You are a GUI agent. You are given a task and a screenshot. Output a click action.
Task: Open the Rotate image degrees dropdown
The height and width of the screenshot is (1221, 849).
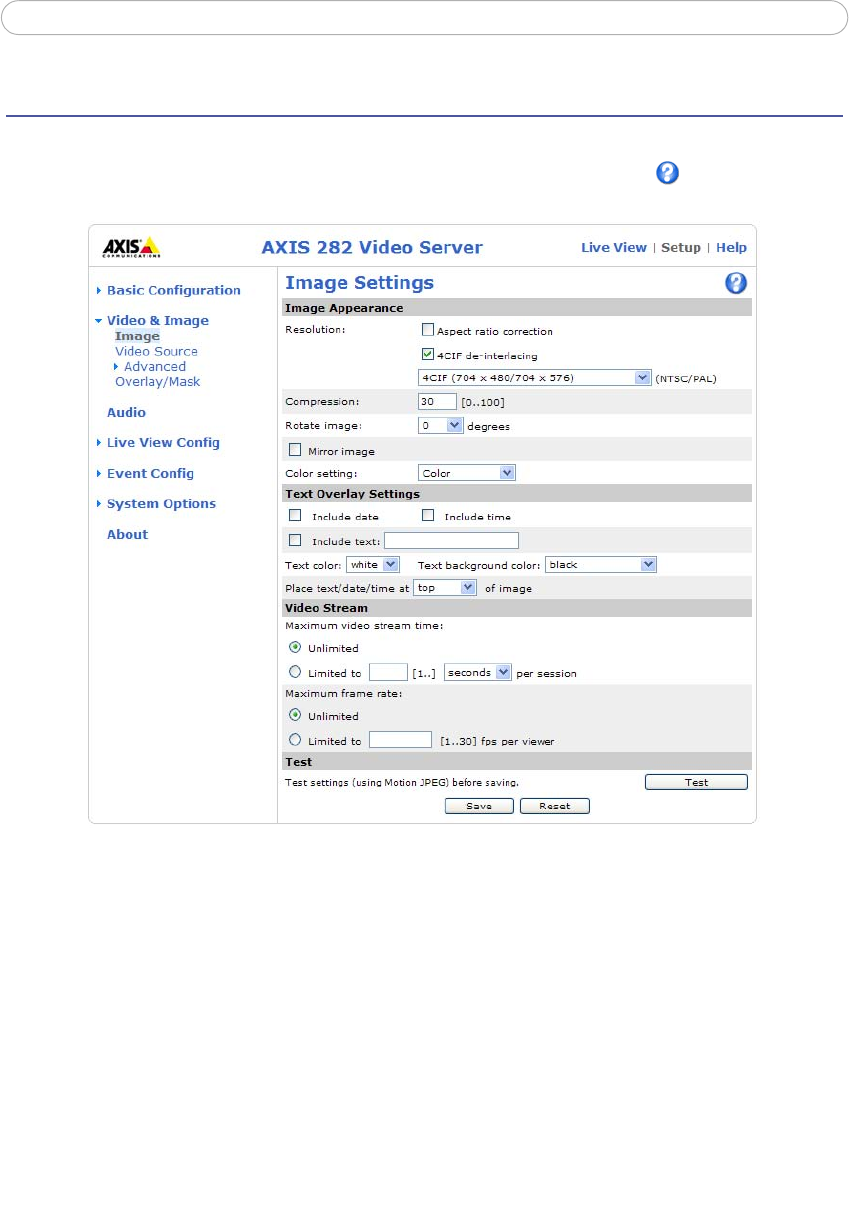pyautogui.click(x=441, y=425)
